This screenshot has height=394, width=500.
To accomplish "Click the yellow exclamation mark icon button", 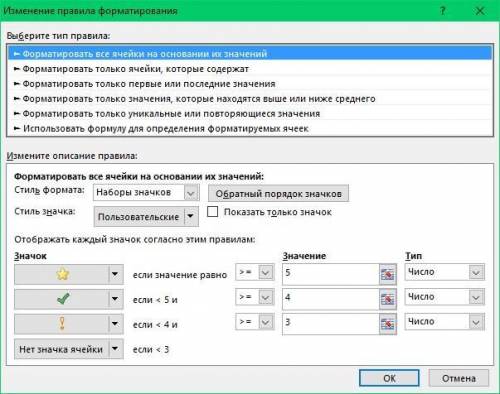I will click(62, 324).
